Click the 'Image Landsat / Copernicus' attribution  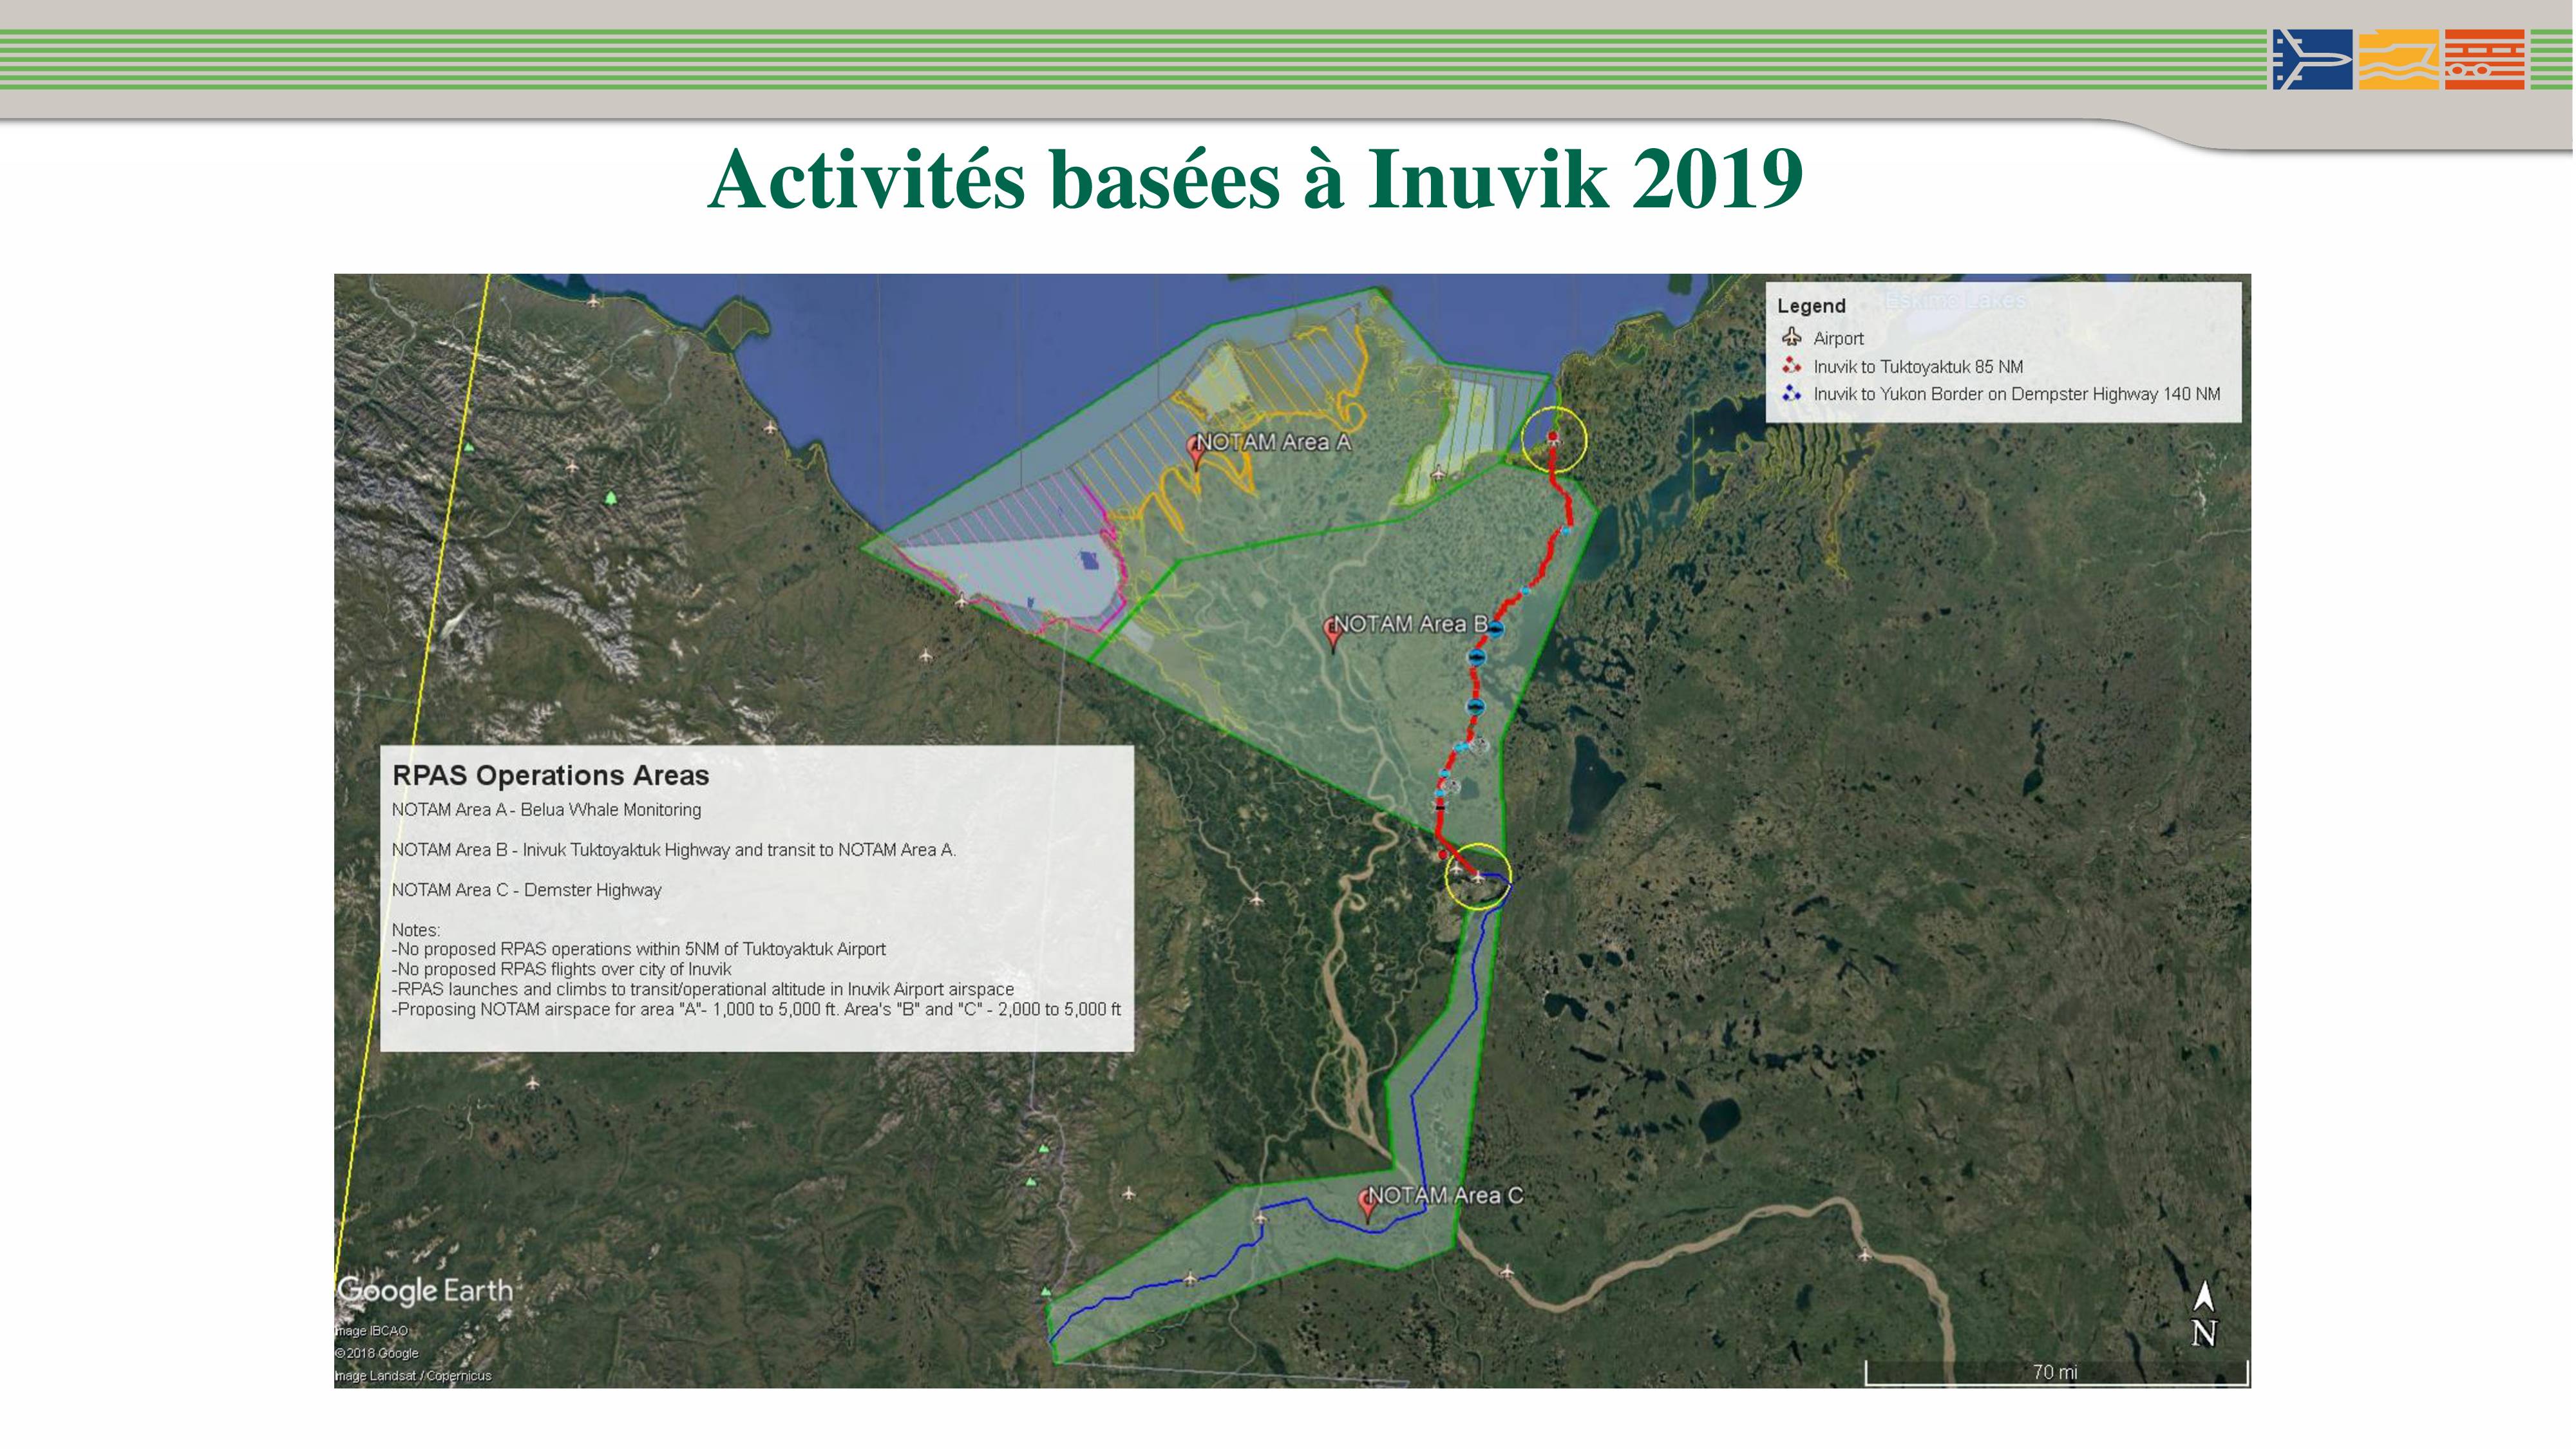tap(413, 1376)
